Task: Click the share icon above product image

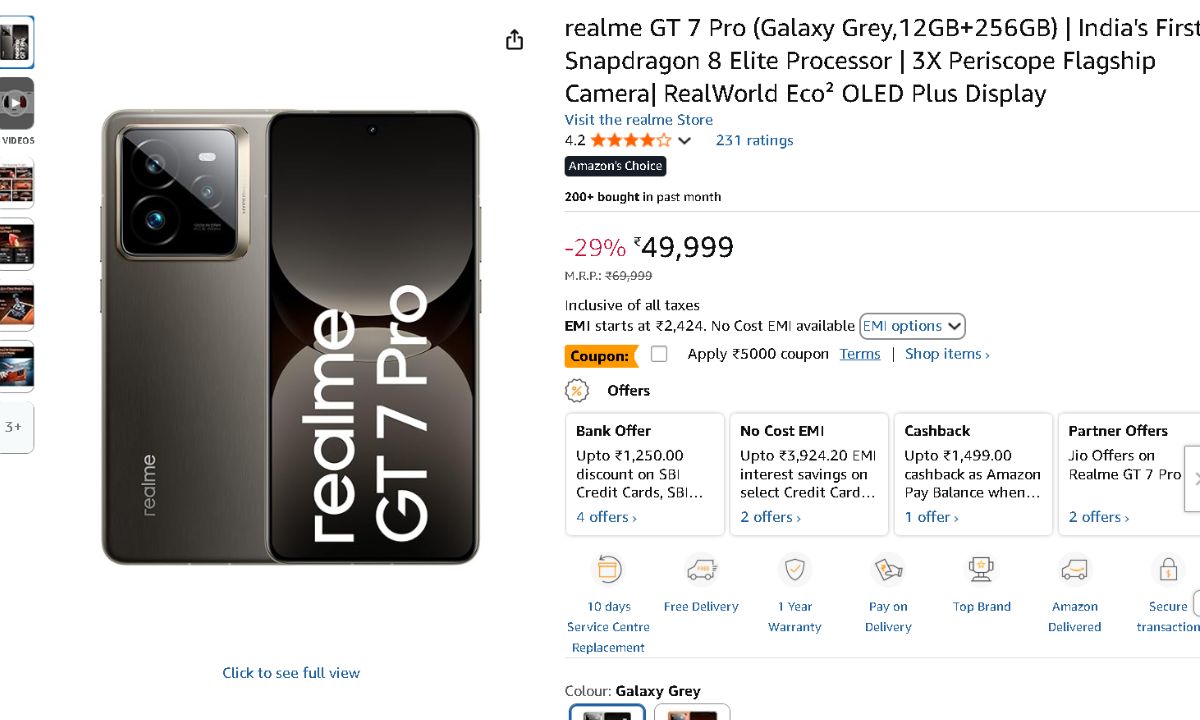Action: pyautogui.click(x=514, y=40)
